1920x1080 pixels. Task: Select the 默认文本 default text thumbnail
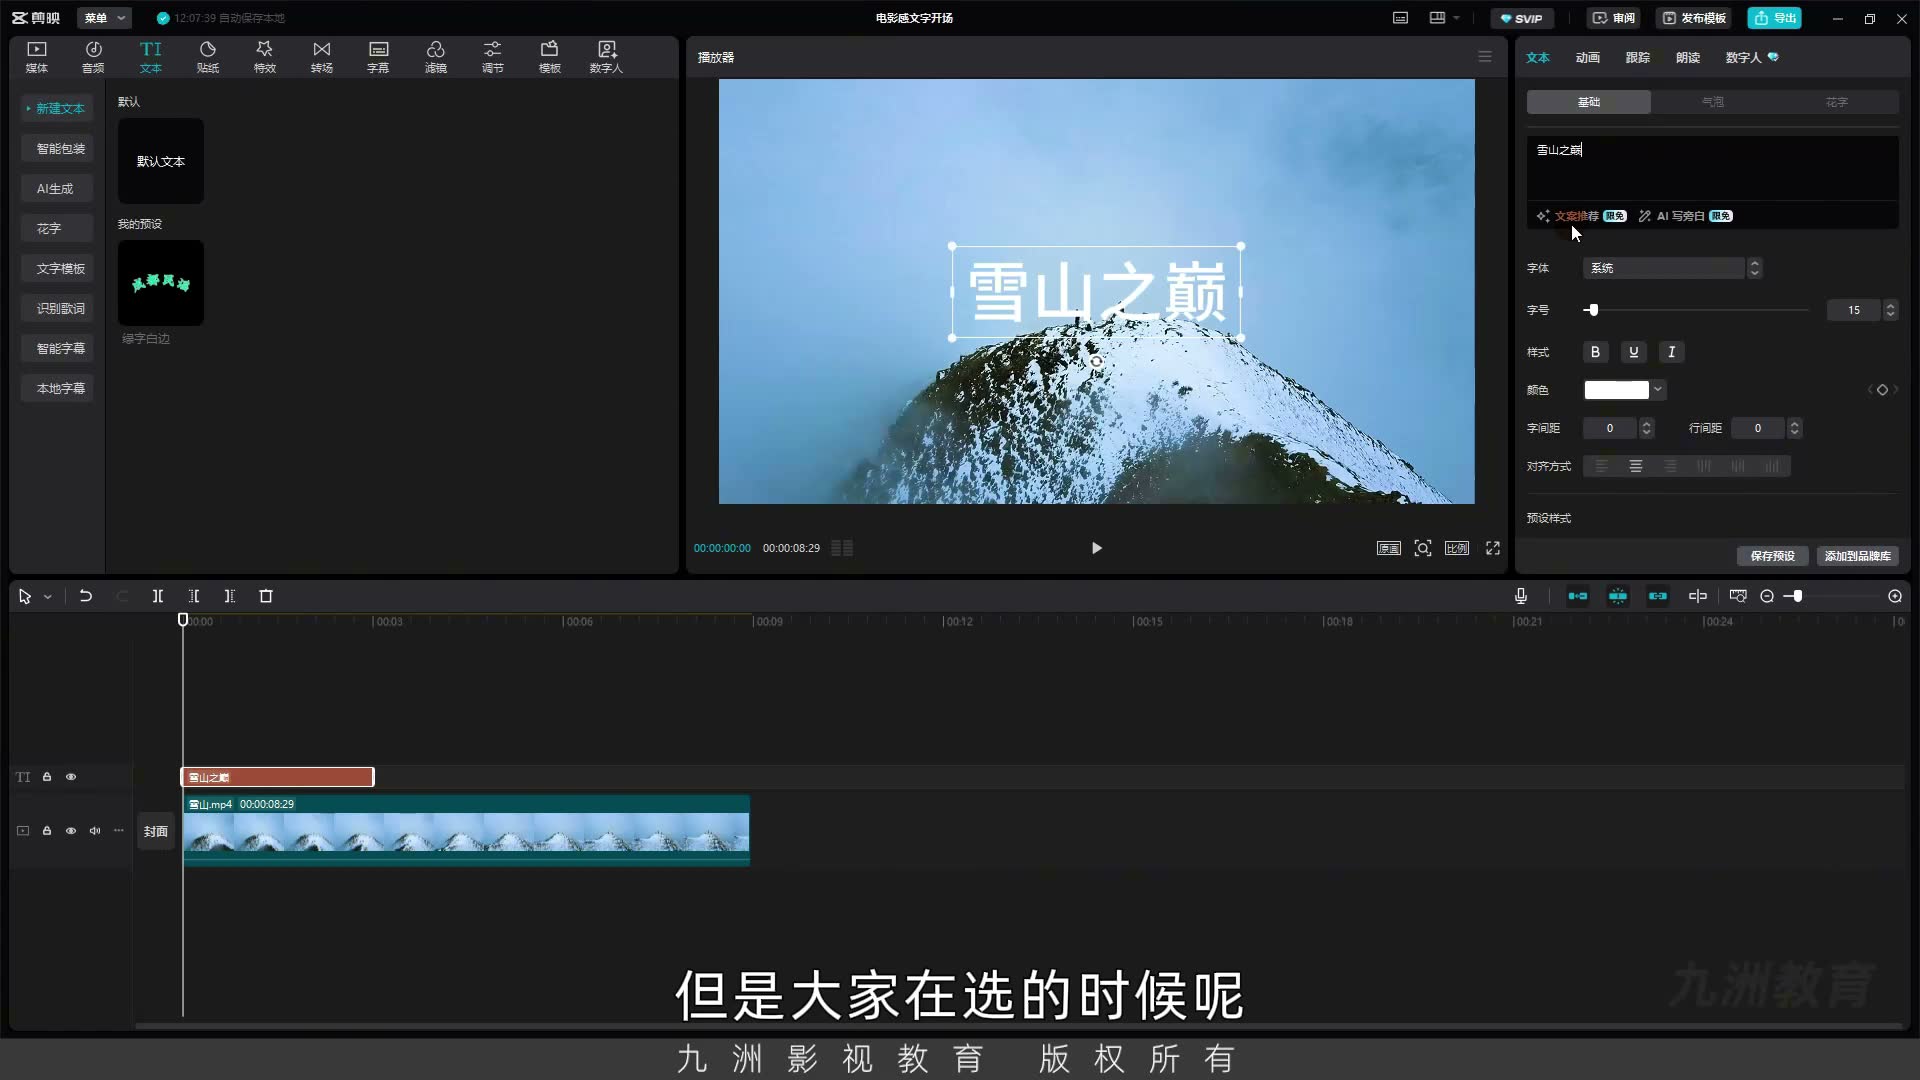[x=161, y=161]
